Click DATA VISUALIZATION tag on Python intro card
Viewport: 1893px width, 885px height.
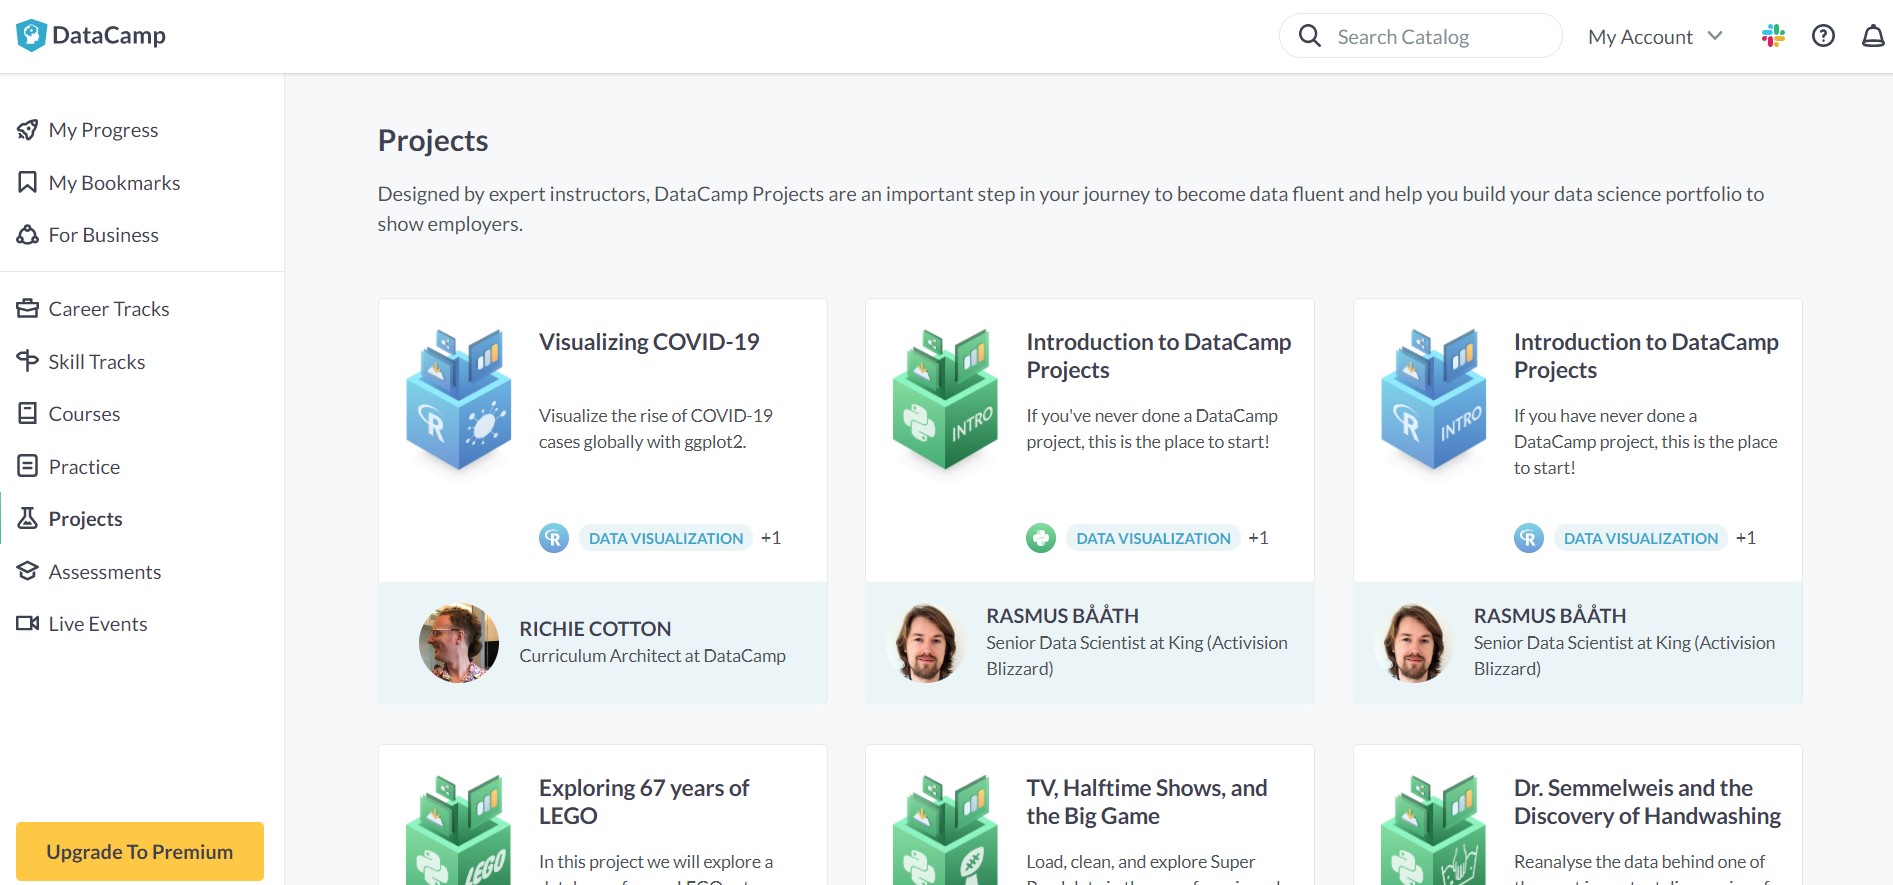[x=1153, y=538]
